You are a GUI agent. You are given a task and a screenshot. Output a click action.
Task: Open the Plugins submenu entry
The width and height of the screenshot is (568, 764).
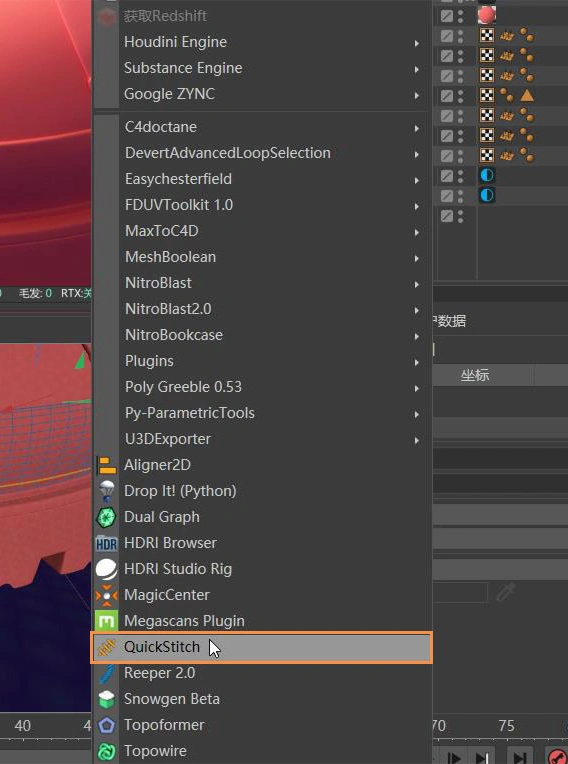pyautogui.click(x=262, y=361)
